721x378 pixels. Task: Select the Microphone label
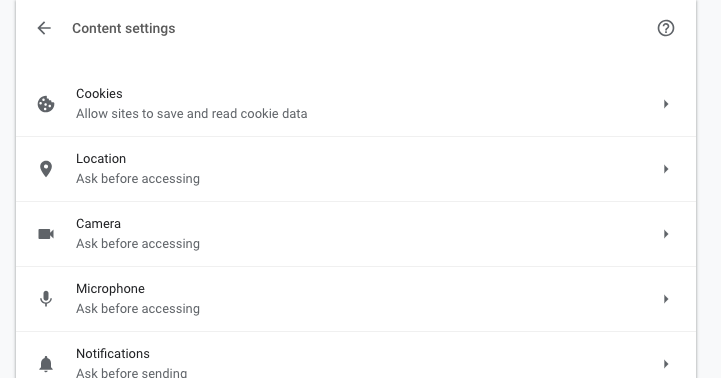tap(110, 288)
